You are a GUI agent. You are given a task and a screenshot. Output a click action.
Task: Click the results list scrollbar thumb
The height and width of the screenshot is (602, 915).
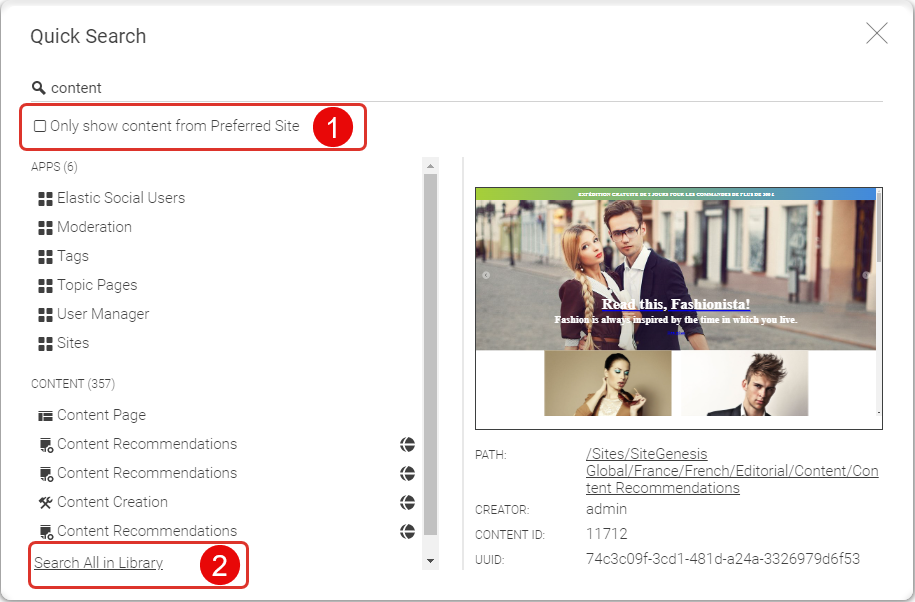click(431, 350)
